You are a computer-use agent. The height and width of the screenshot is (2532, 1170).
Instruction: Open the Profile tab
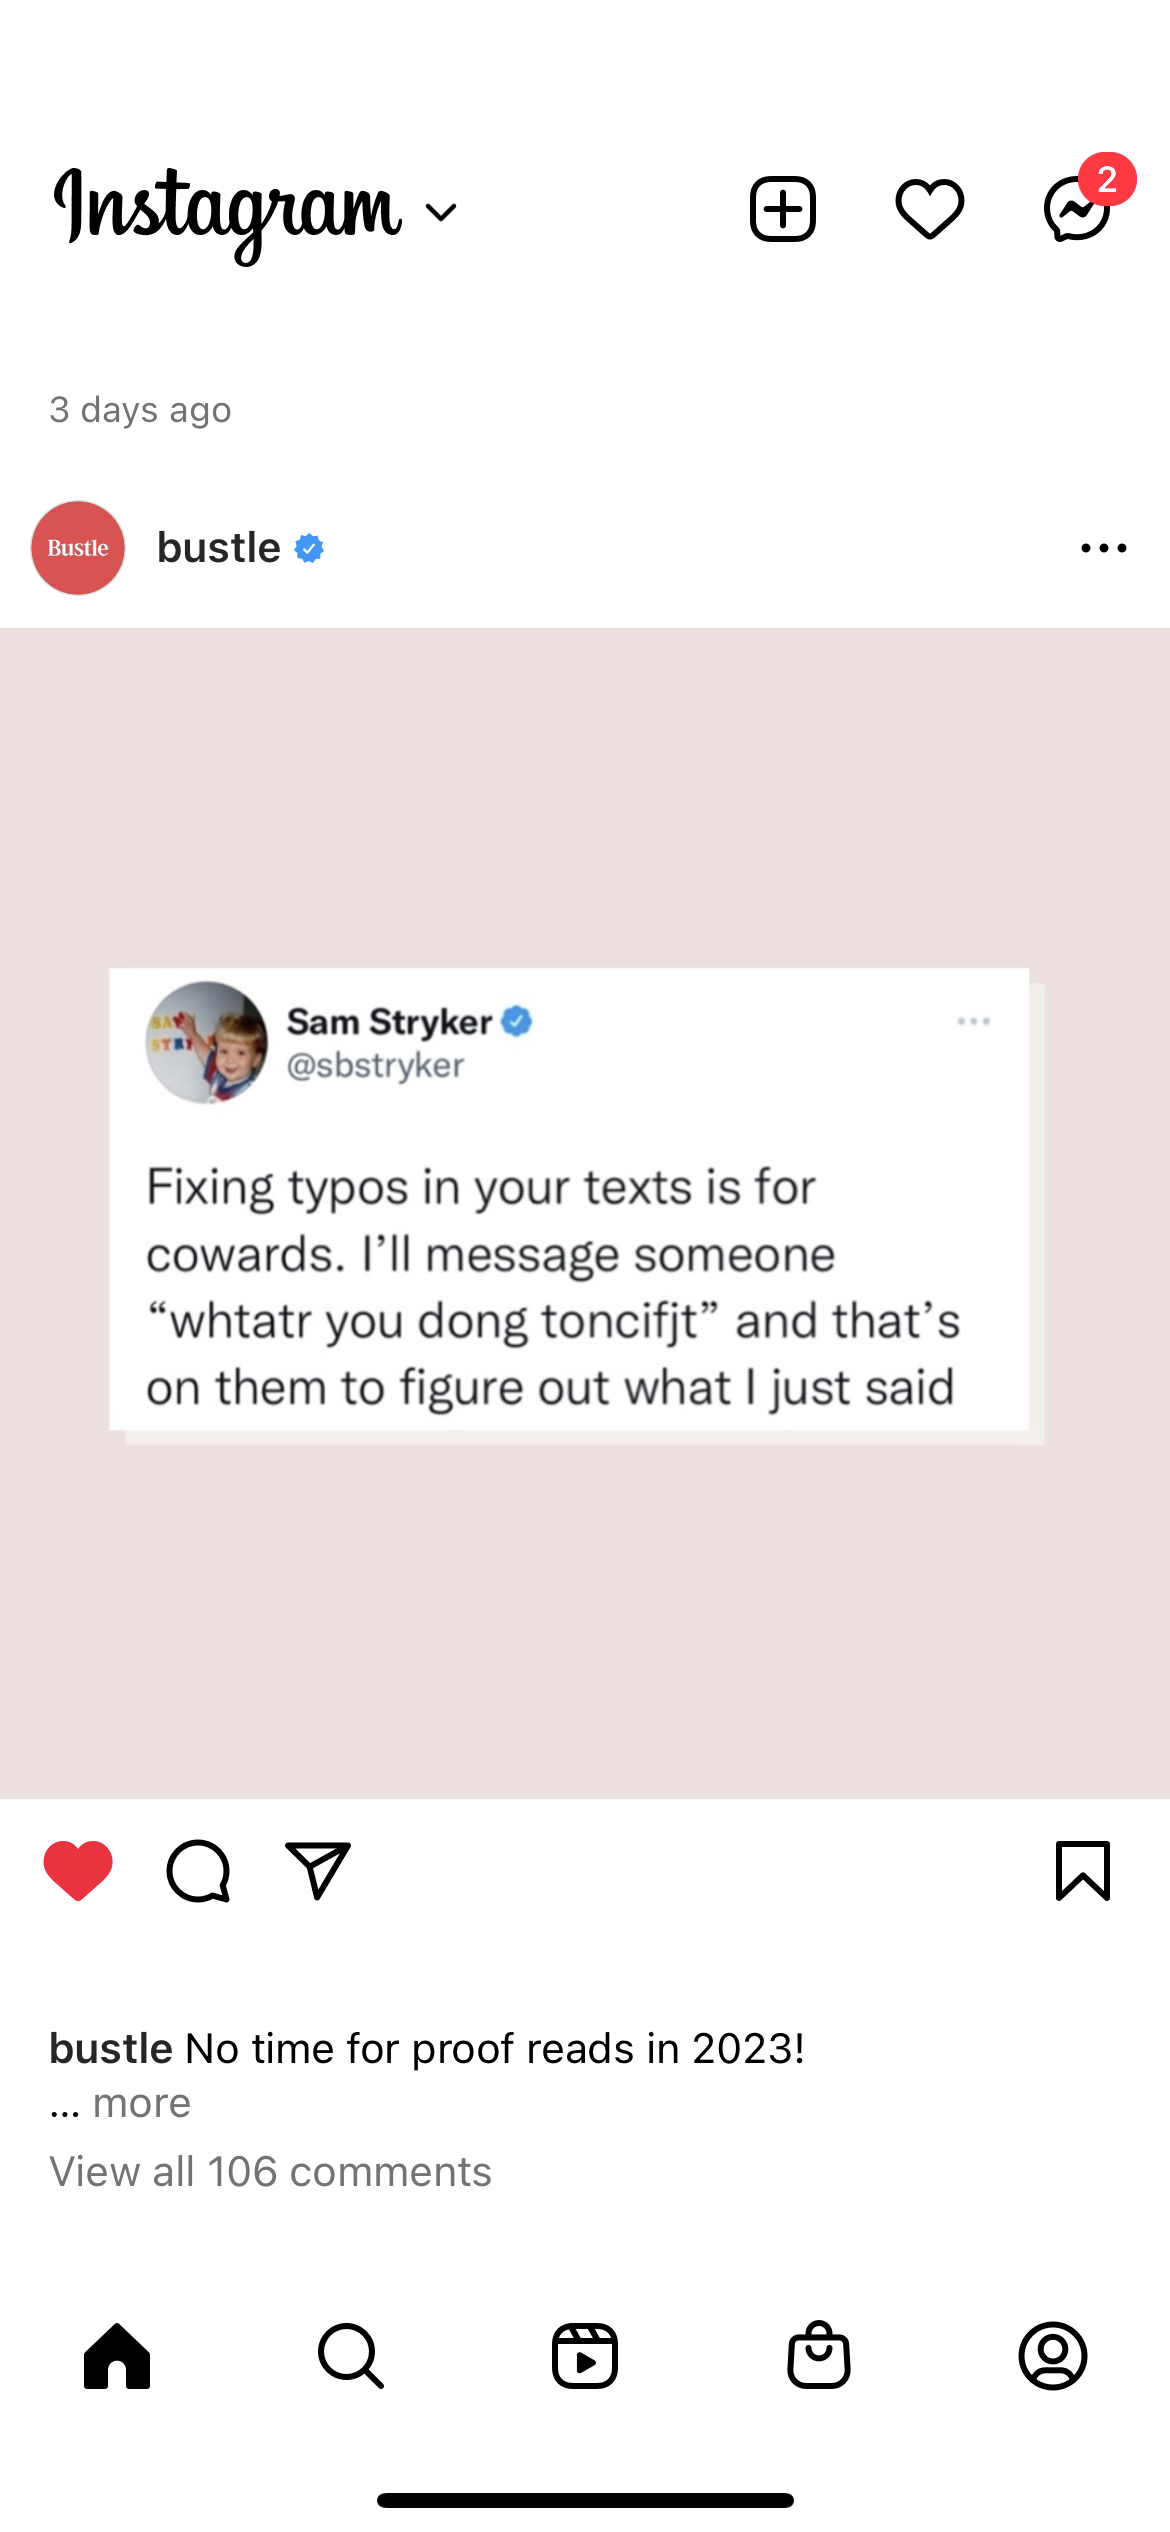1053,2355
